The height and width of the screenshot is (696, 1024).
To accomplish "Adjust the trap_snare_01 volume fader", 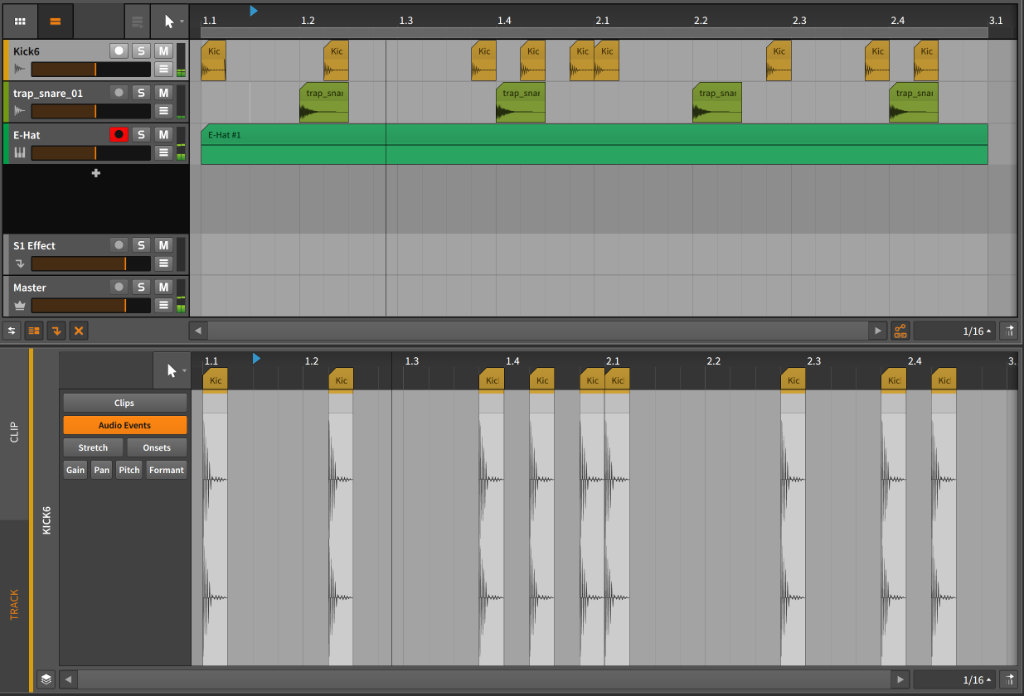I will tap(91, 111).
